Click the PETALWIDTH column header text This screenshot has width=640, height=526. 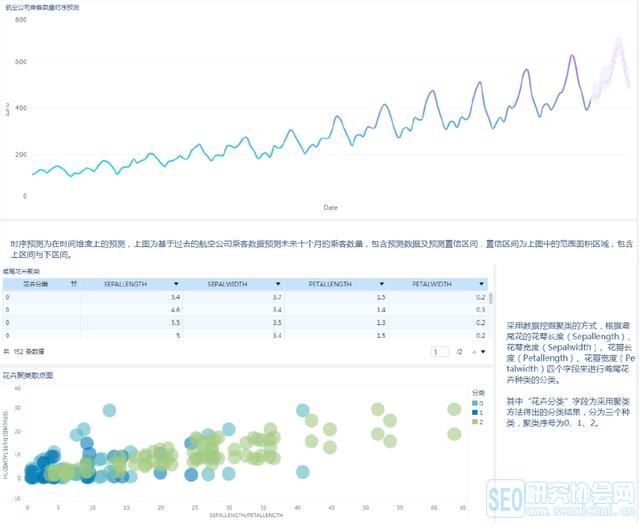(432, 284)
